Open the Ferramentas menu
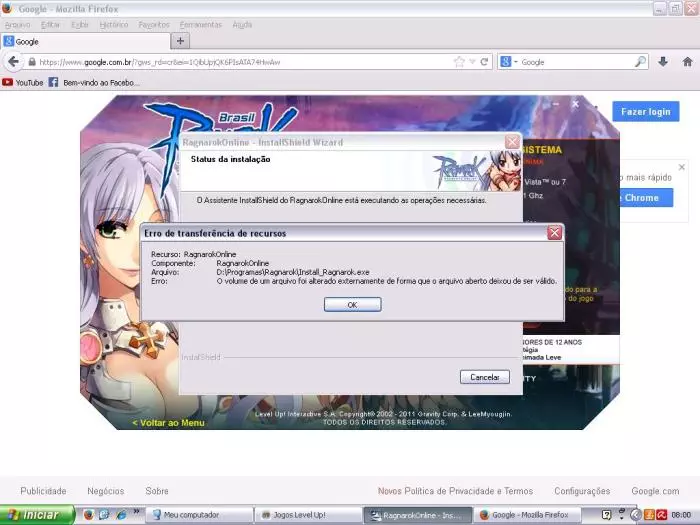Viewport: 700px width, 525px height. pyautogui.click(x=200, y=25)
